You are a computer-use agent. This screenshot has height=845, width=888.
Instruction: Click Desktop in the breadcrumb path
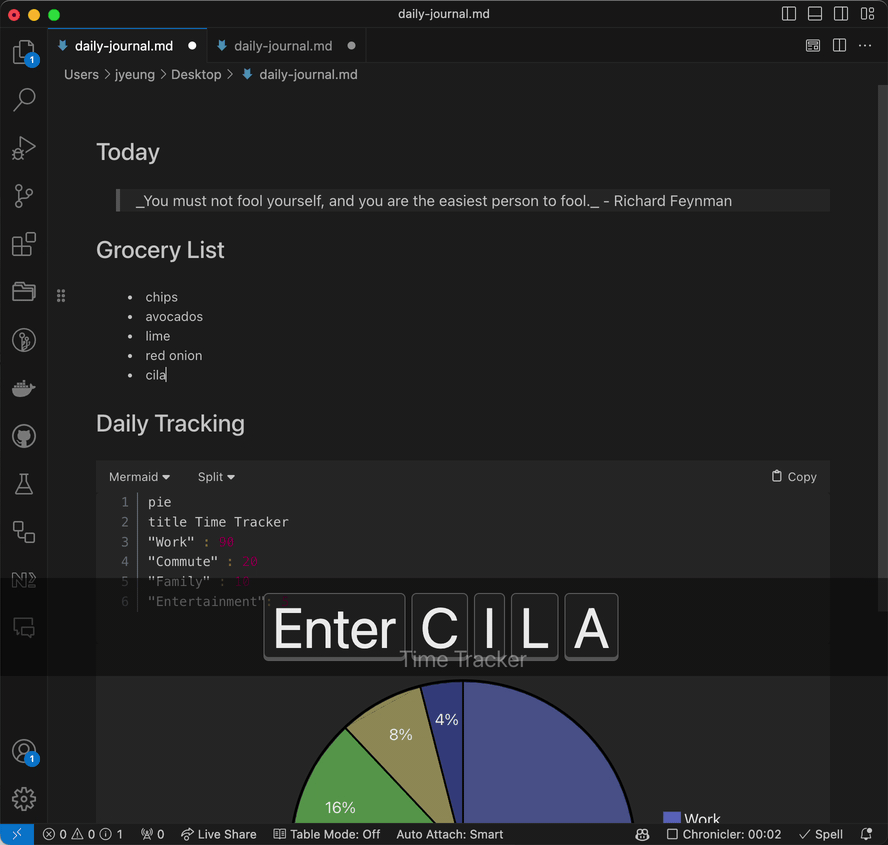[x=196, y=75]
